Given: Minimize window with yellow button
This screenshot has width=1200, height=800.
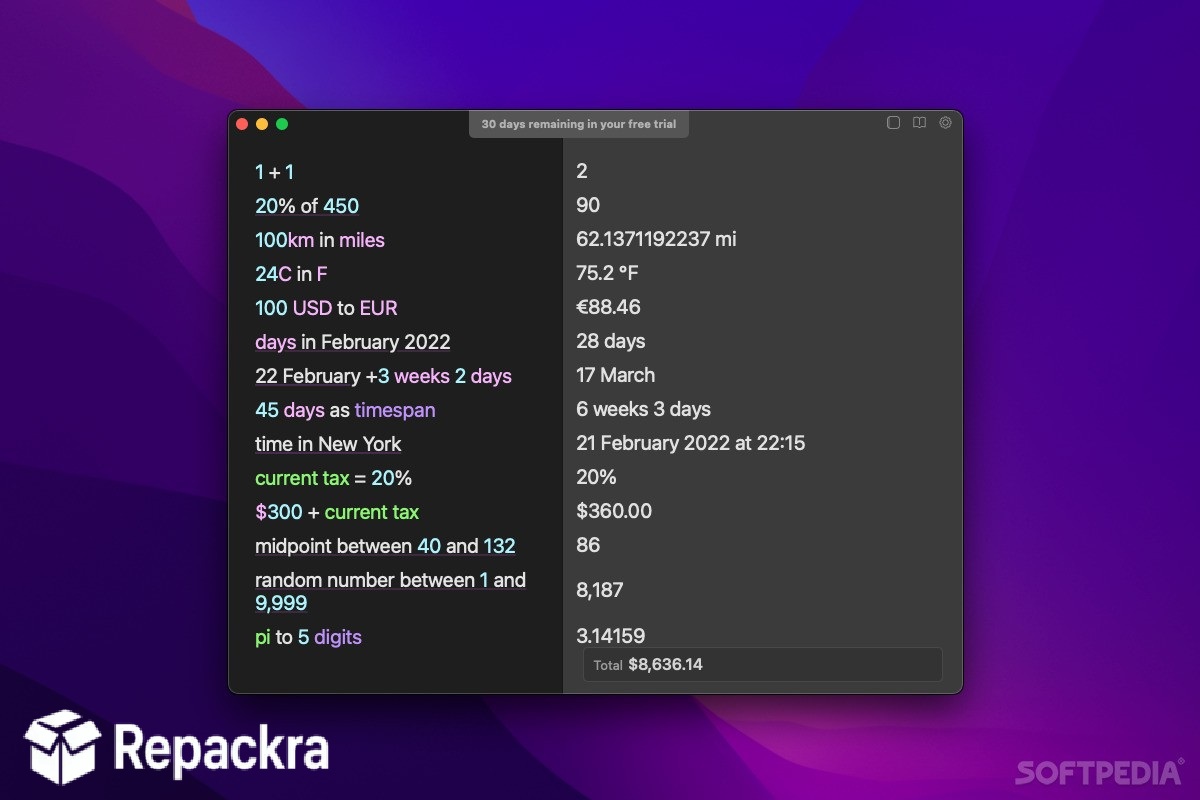Looking at the screenshot, I should tap(262, 124).
